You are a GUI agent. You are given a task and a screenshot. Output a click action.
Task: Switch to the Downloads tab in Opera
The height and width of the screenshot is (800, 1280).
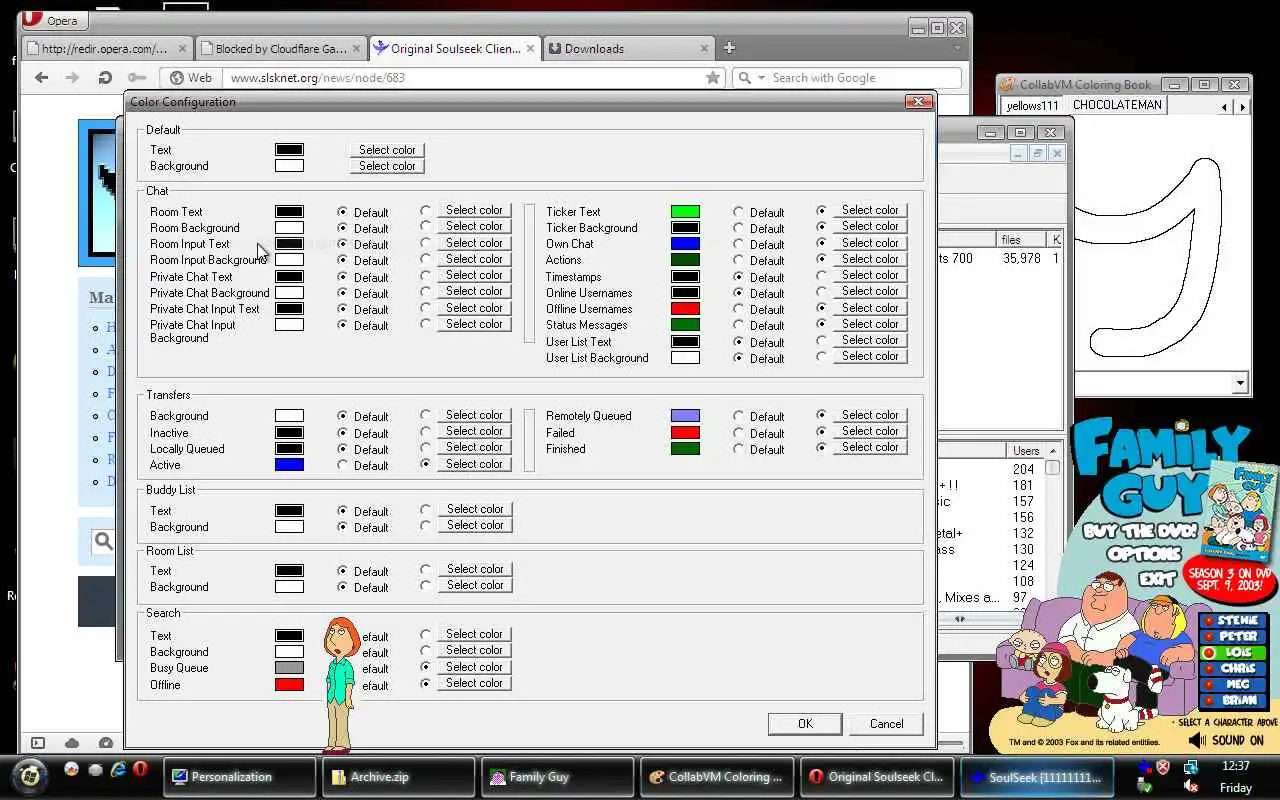pos(628,48)
